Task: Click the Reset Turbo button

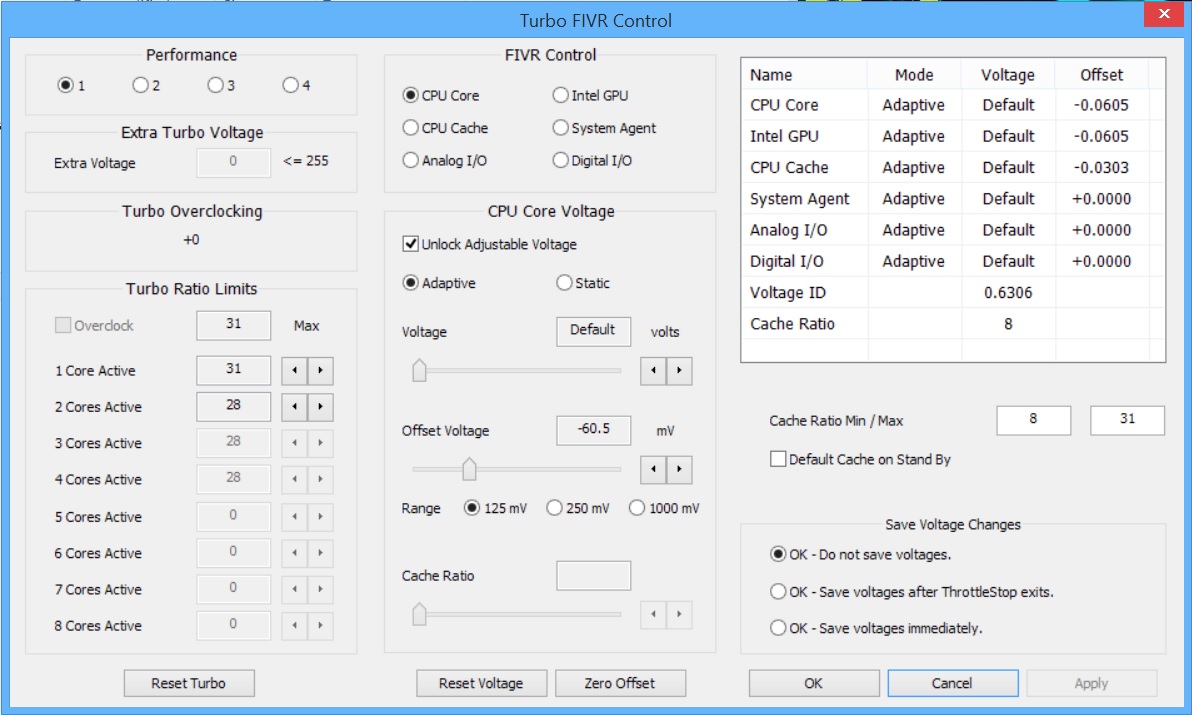Action: 189,683
